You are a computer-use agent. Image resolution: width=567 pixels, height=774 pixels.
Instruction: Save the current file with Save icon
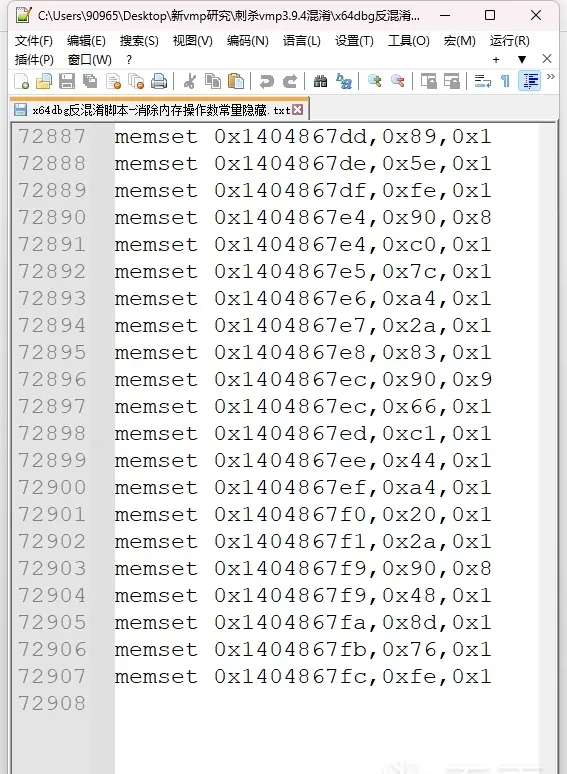click(x=67, y=81)
